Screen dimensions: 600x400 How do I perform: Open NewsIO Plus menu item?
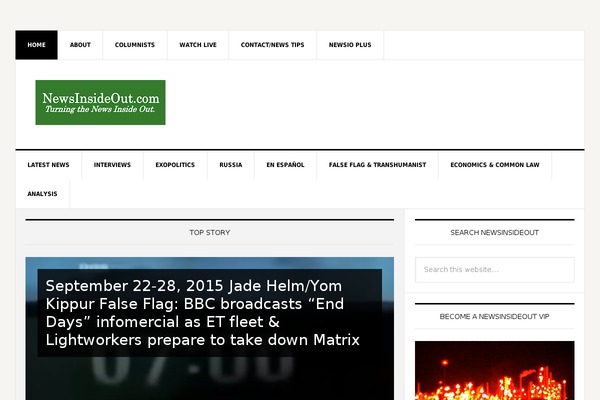[350, 45]
